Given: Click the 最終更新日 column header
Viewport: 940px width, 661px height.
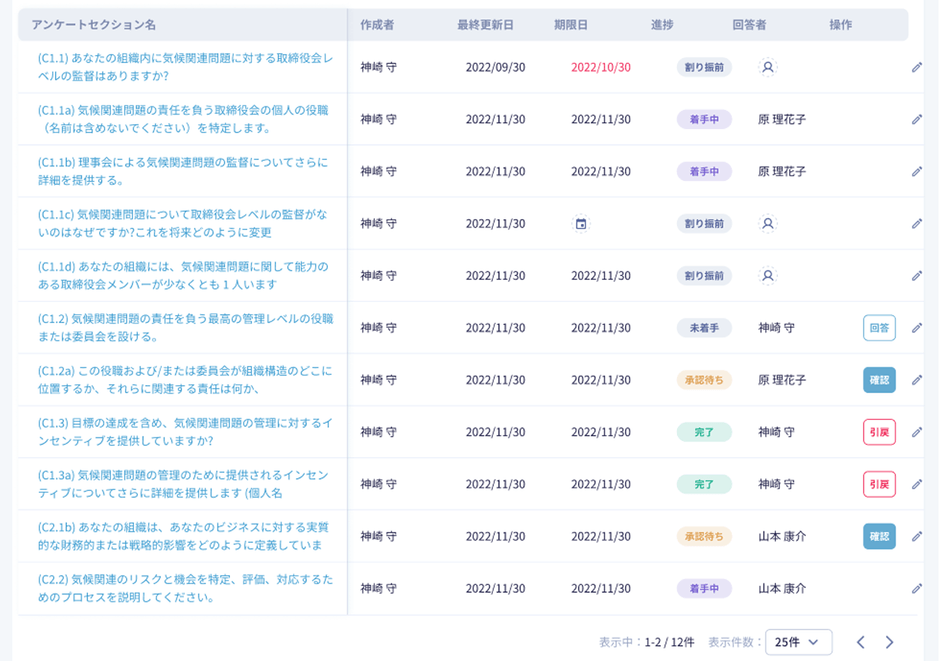Looking at the screenshot, I should pyautogui.click(x=484, y=24).
